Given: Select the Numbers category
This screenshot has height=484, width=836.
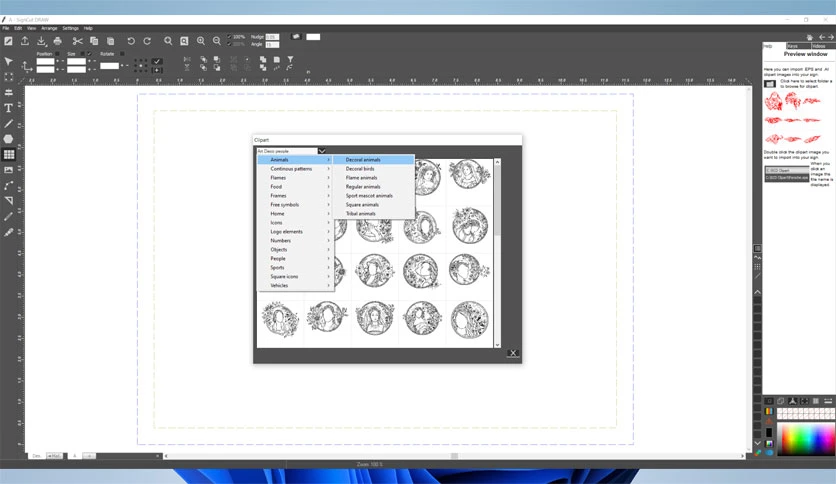Looking at the screenshot, I should pos(295,240).
